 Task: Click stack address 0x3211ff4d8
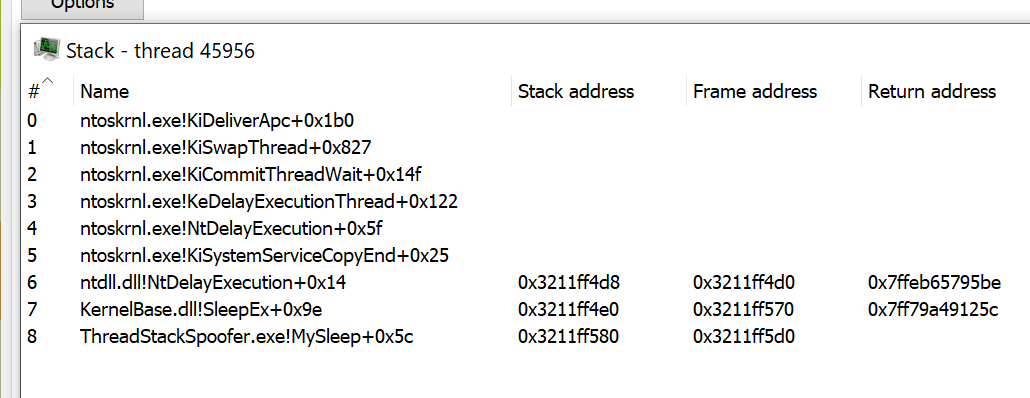point(569,282)
